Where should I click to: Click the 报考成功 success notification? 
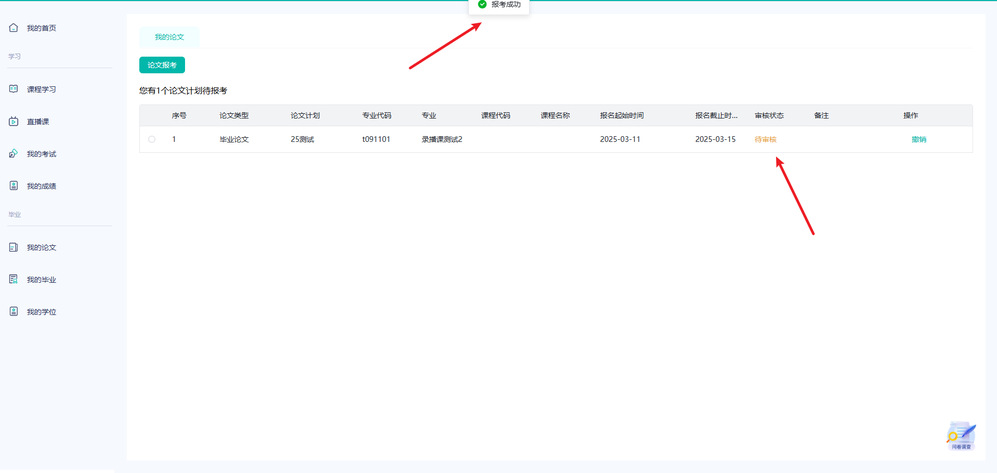(499, 5)
